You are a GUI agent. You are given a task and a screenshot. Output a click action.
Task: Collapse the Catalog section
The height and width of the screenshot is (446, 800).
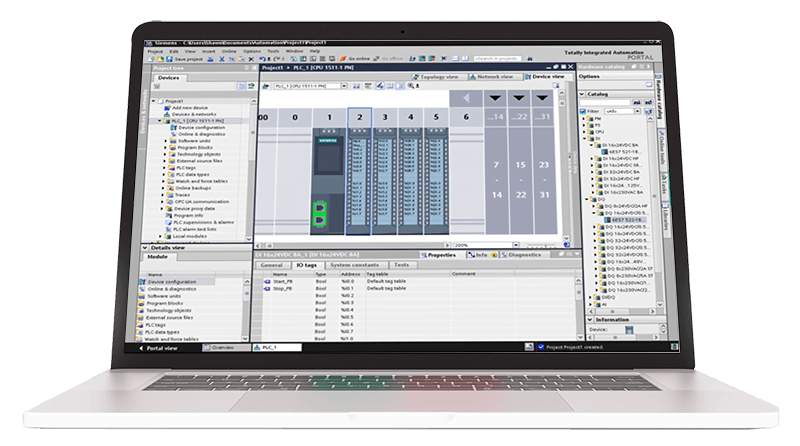582,94
